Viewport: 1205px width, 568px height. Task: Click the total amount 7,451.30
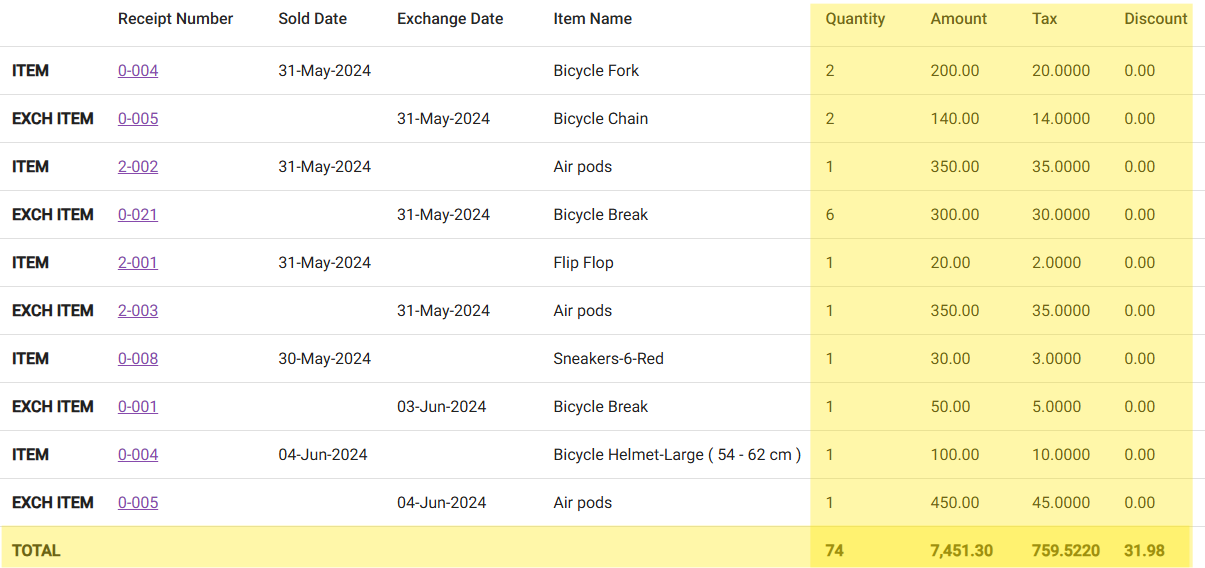[961, 551]
